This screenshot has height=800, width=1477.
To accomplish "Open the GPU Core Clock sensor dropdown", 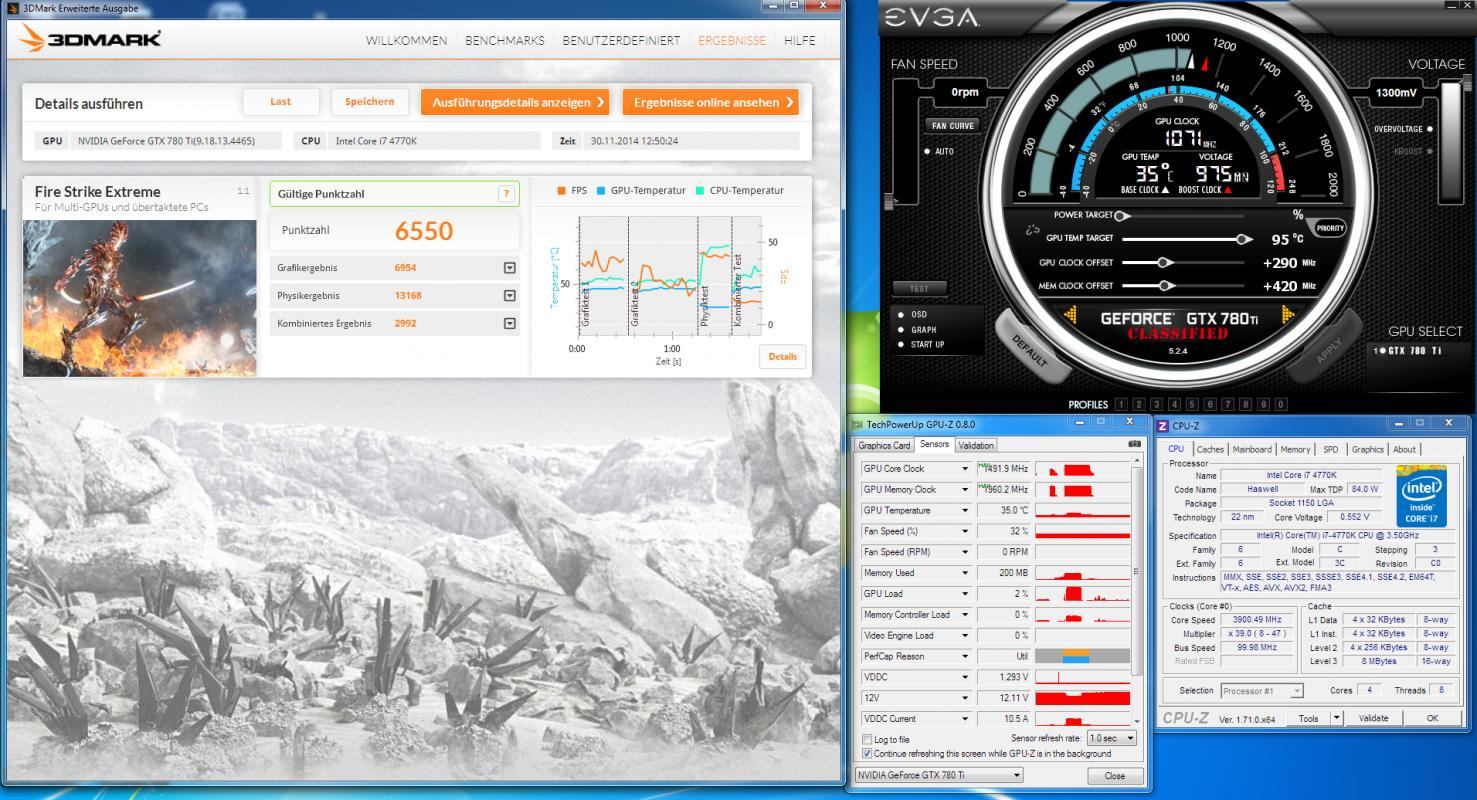I will pos(965,469).
